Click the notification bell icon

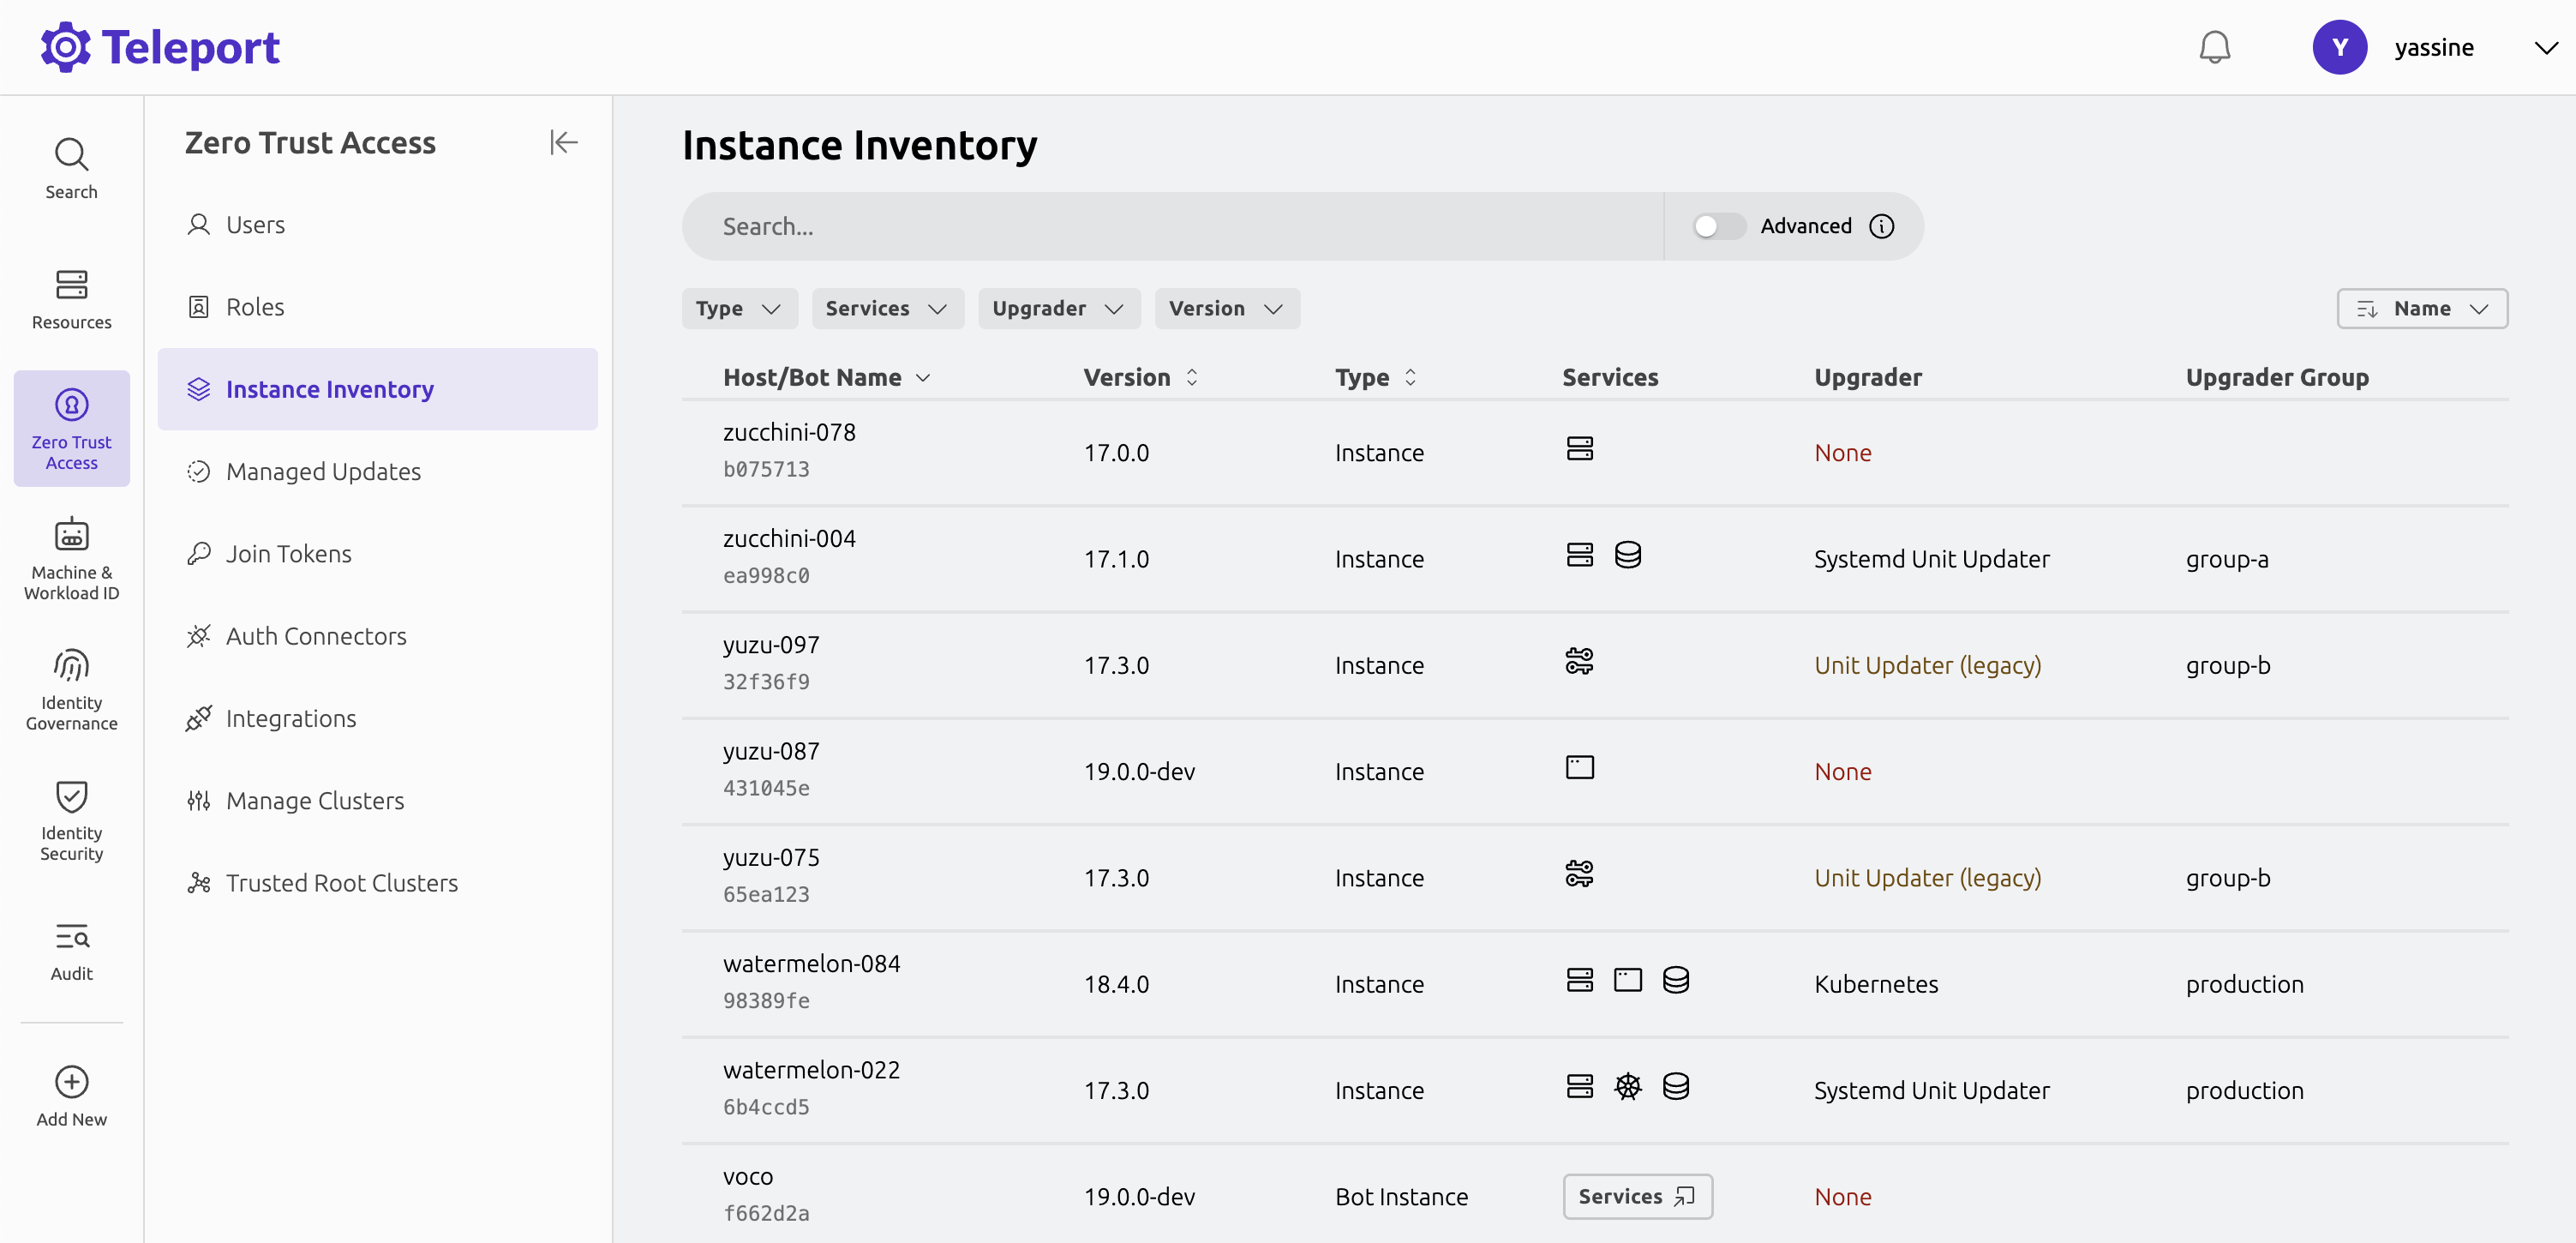tap(2214, 46)
